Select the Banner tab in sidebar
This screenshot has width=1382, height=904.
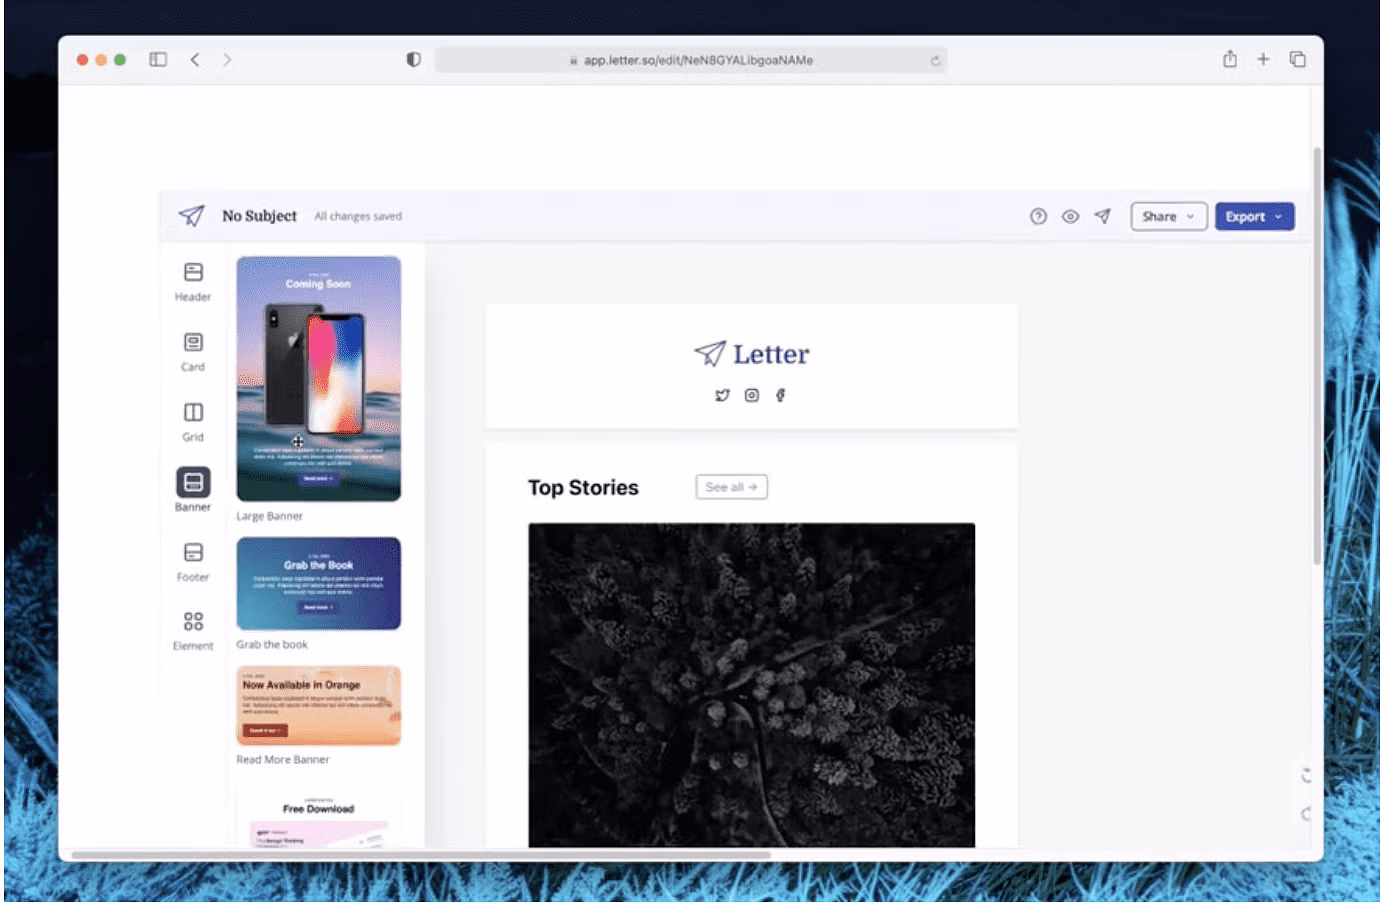pyautogui.click(x=193, y=490)
